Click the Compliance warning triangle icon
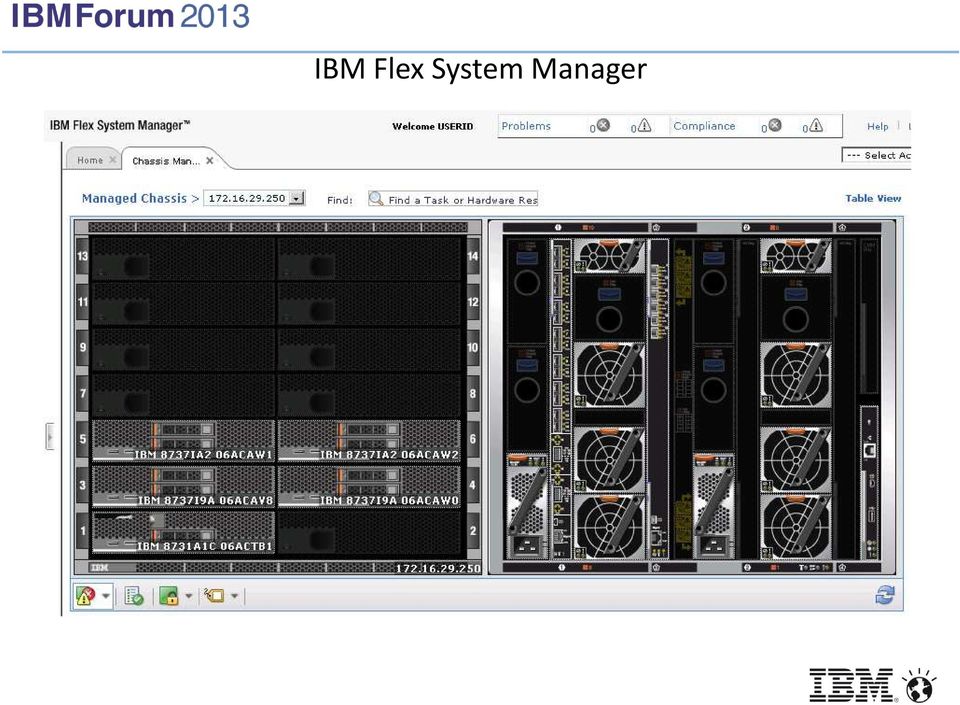Viewport: 960px width, 705px height. click(816, 126)
